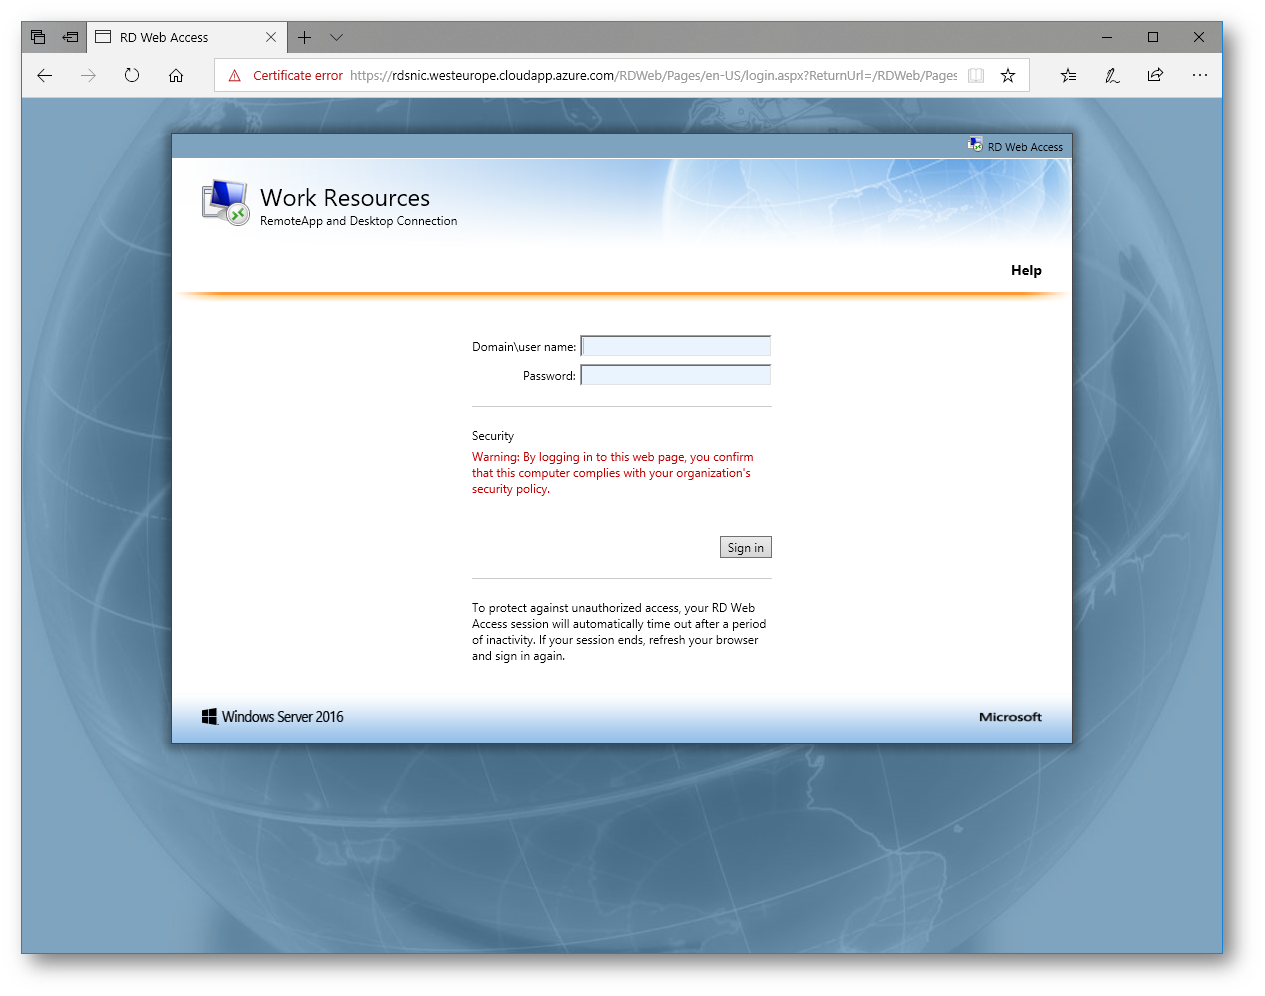Click RemoteApp and Desktop Connection subtitle

358,221
